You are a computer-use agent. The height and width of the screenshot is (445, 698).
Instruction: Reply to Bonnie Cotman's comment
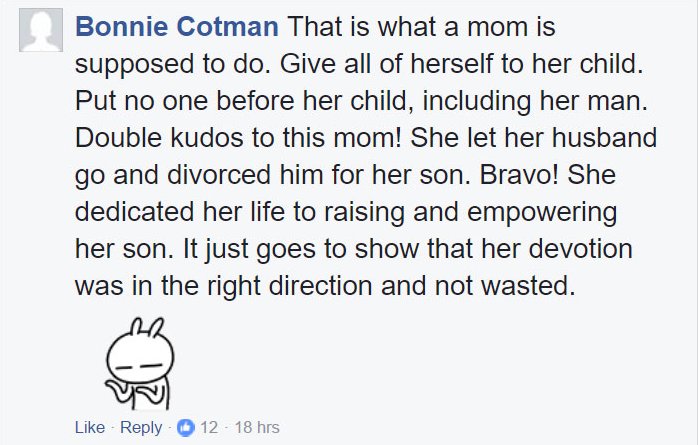pyautogui.click(x=141, y=428)
